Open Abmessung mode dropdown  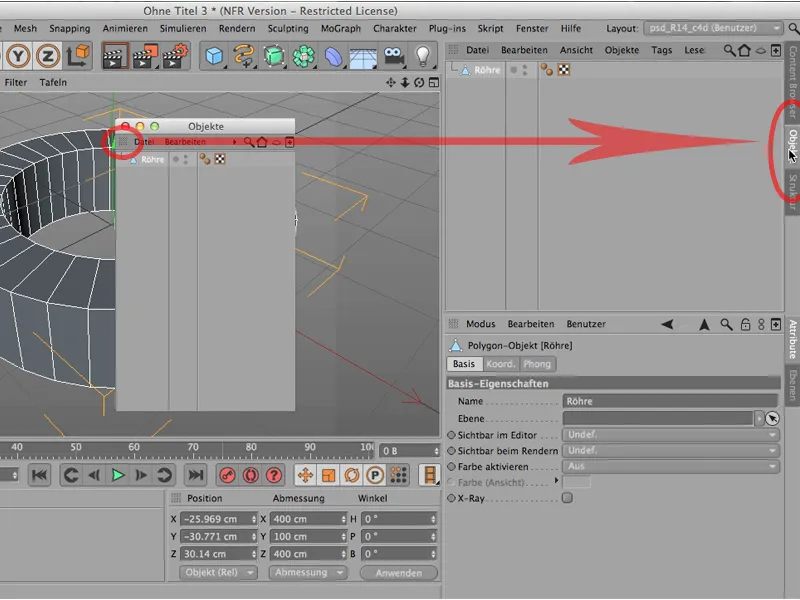308,572
